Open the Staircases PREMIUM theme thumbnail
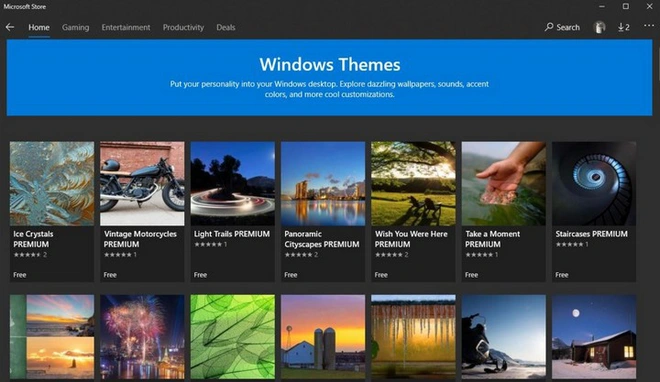Screen dimensions: 660x382 coord(594,183)
